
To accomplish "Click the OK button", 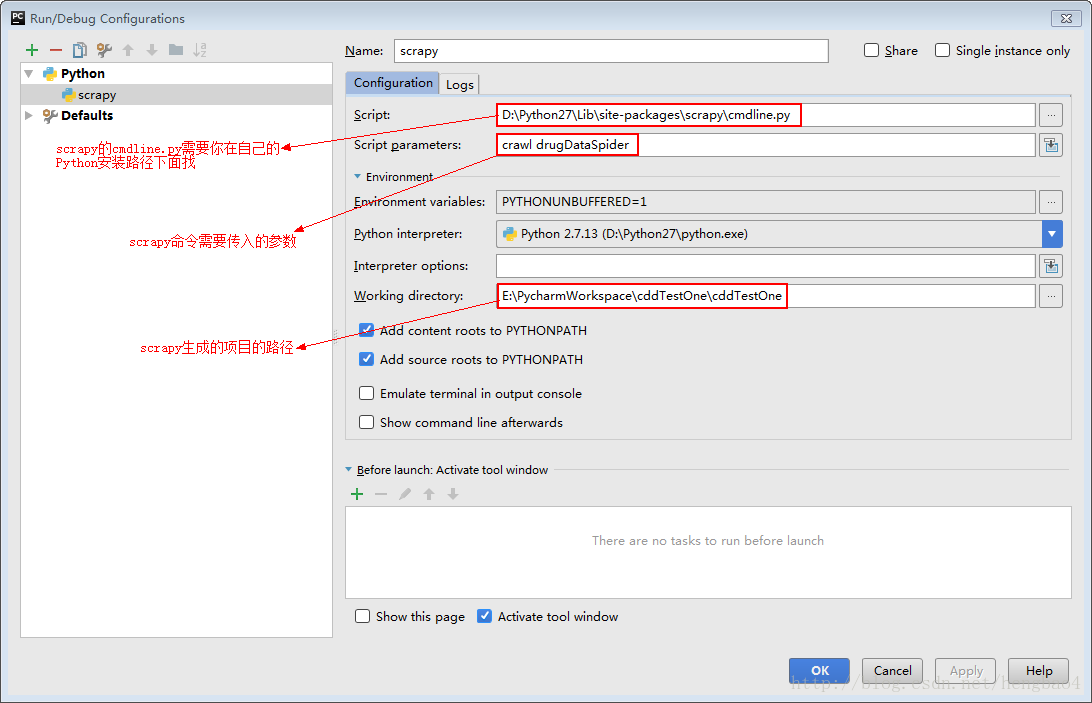I will (x=820, y=670).
